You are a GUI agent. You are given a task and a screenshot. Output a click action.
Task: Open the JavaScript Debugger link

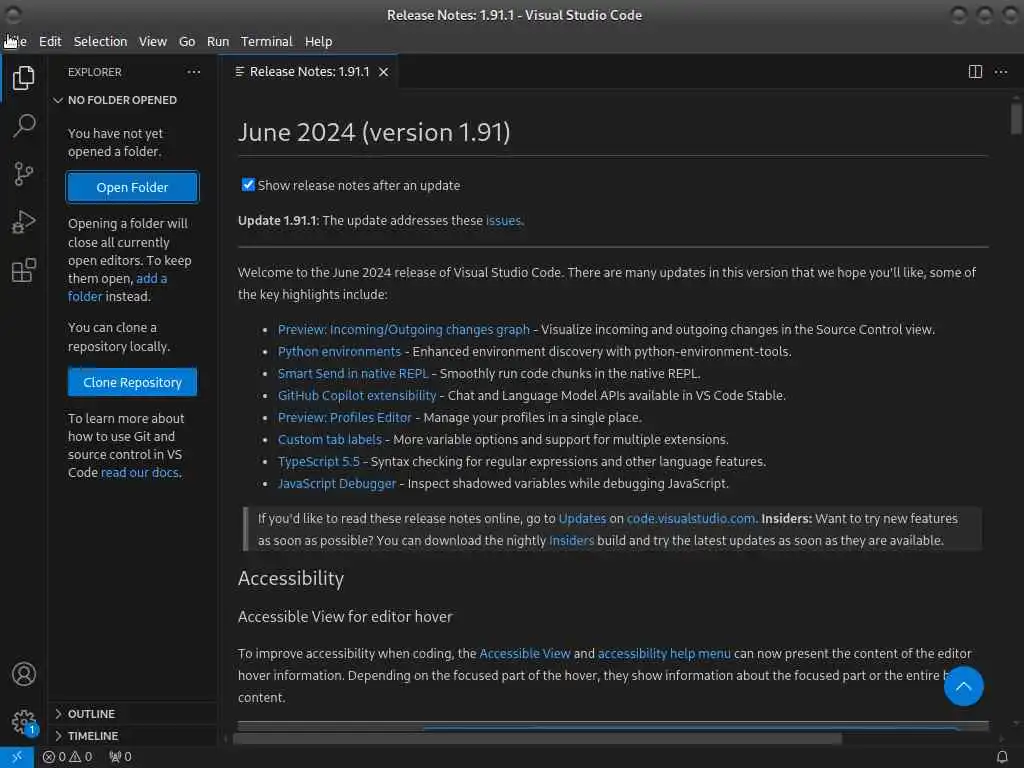pyautogui.click(x=336, y=484)
